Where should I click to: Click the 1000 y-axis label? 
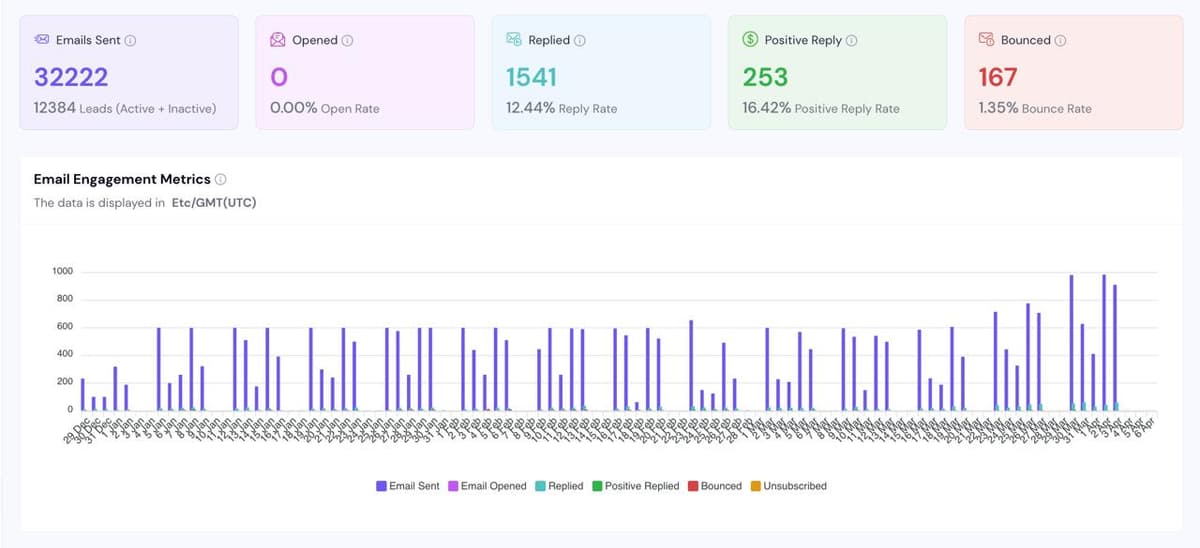[63, 272]
